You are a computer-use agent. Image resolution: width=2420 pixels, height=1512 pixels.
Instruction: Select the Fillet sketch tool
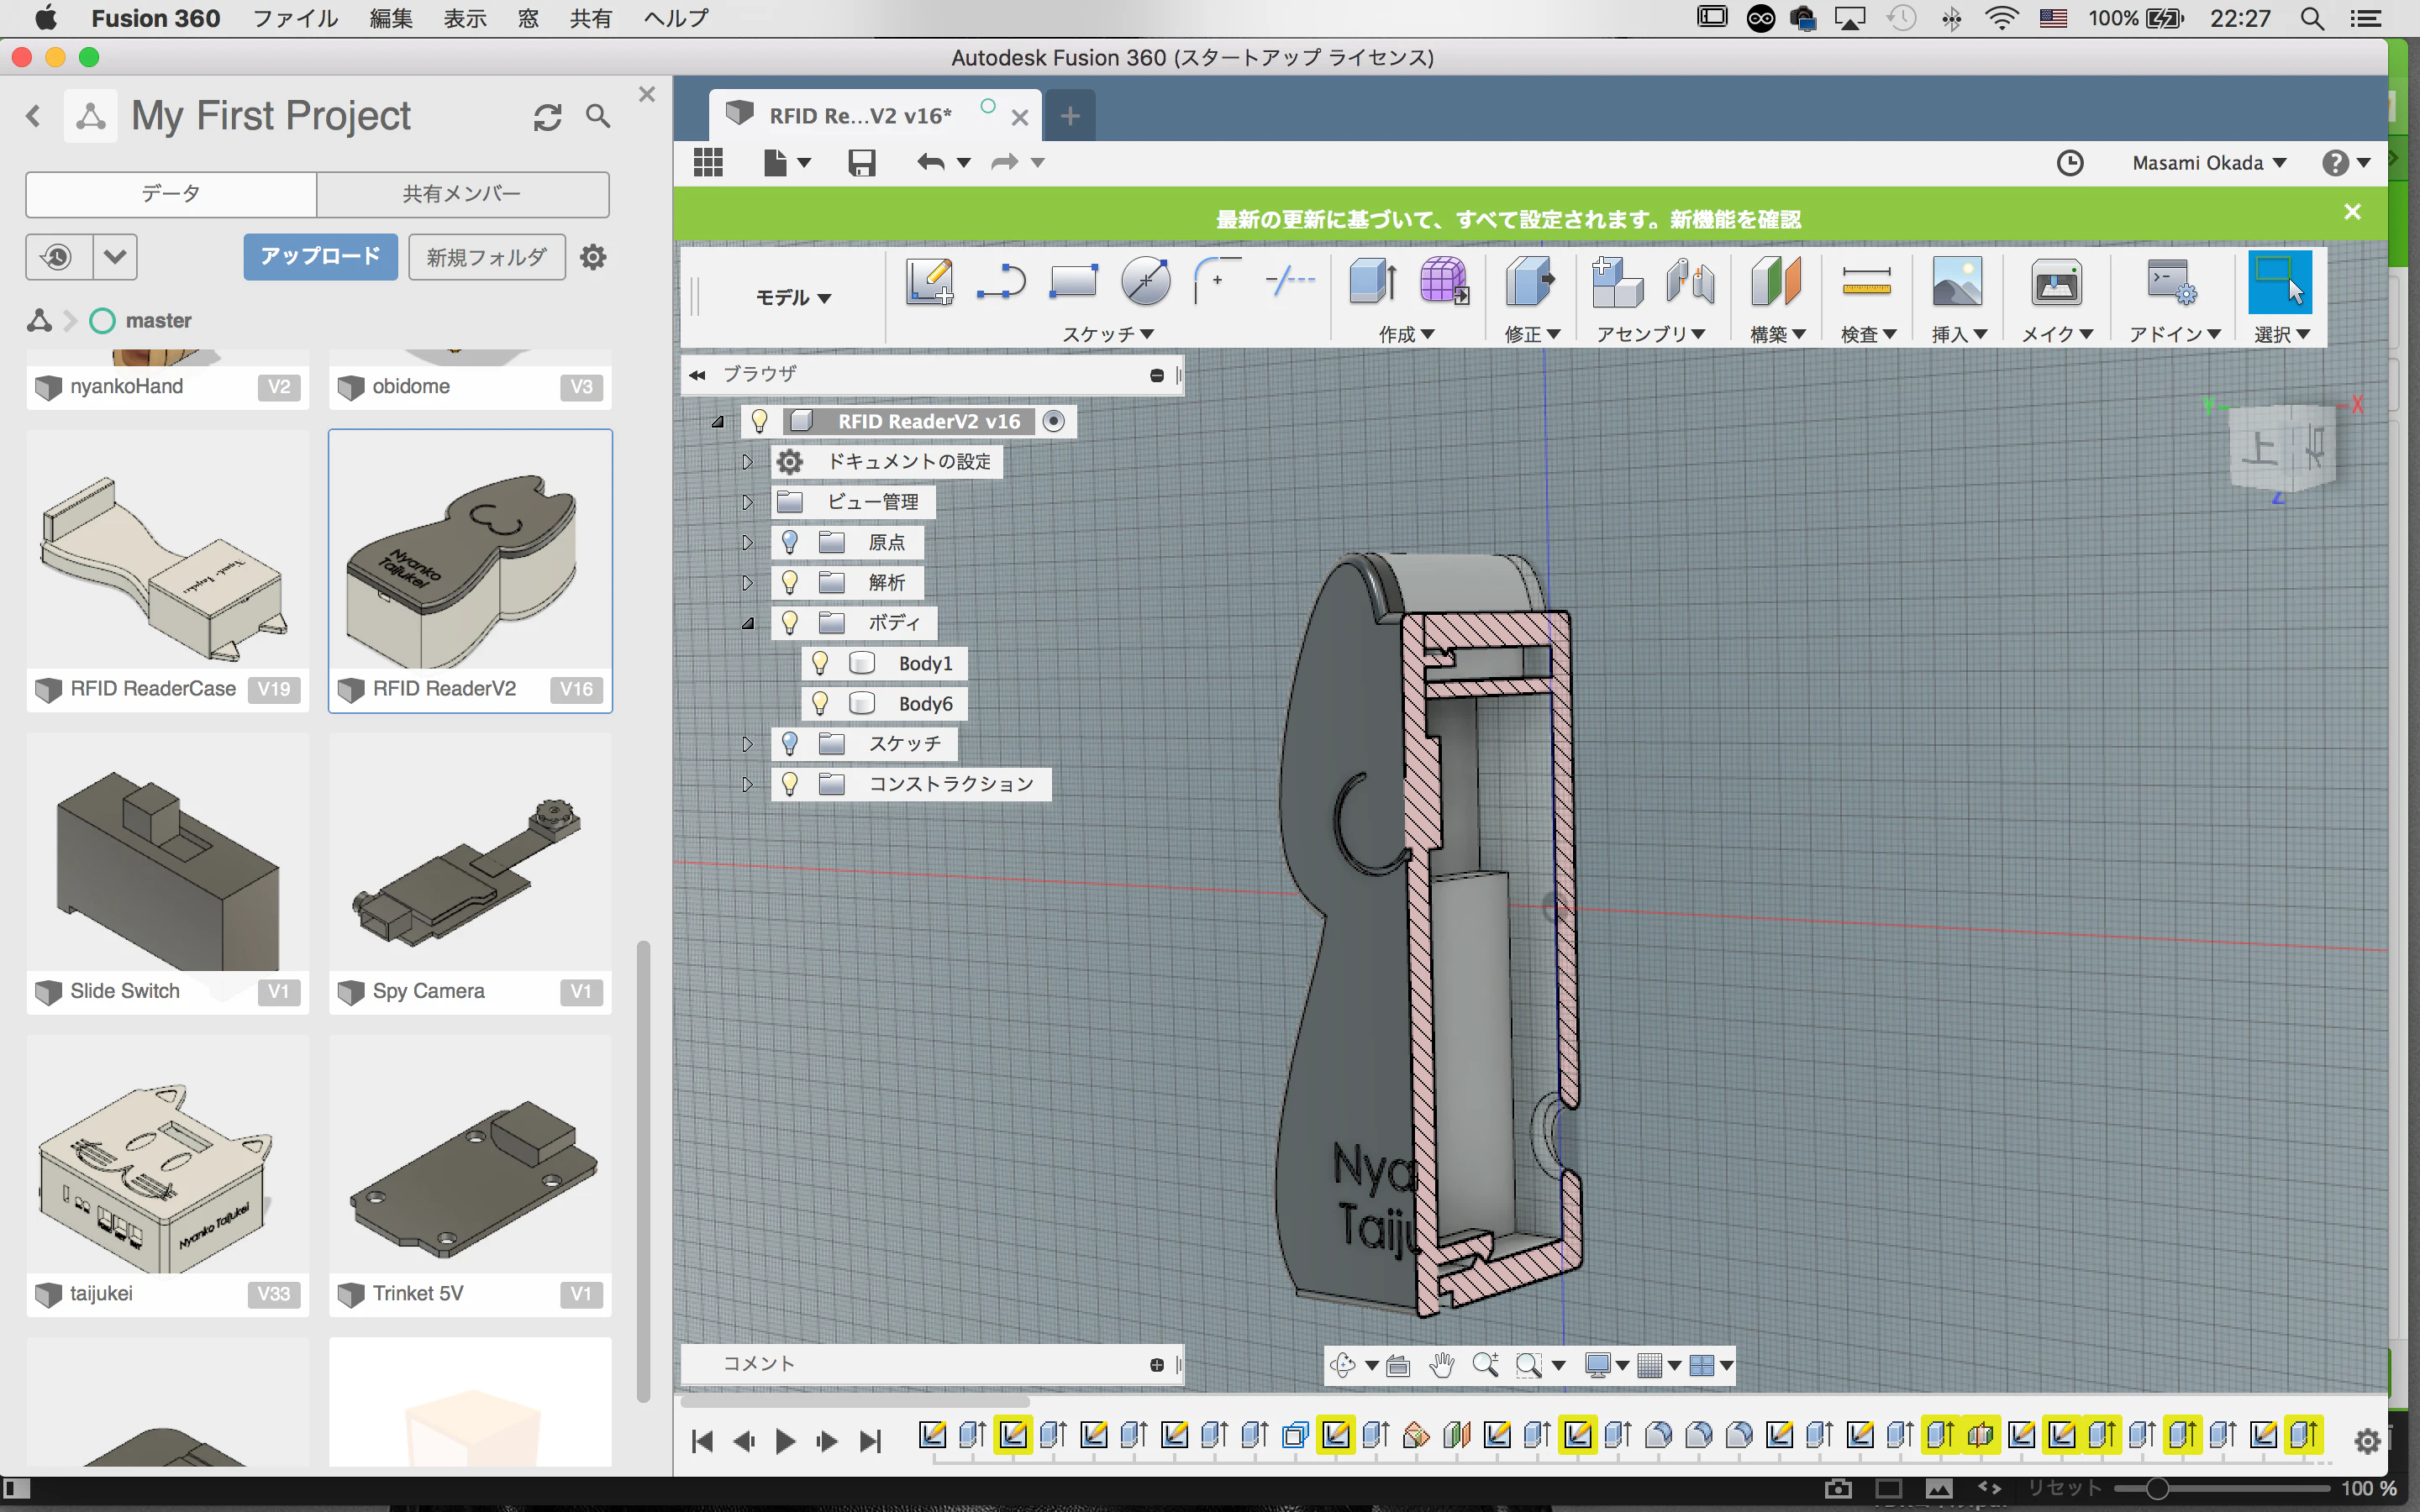tap(1217, 281)
